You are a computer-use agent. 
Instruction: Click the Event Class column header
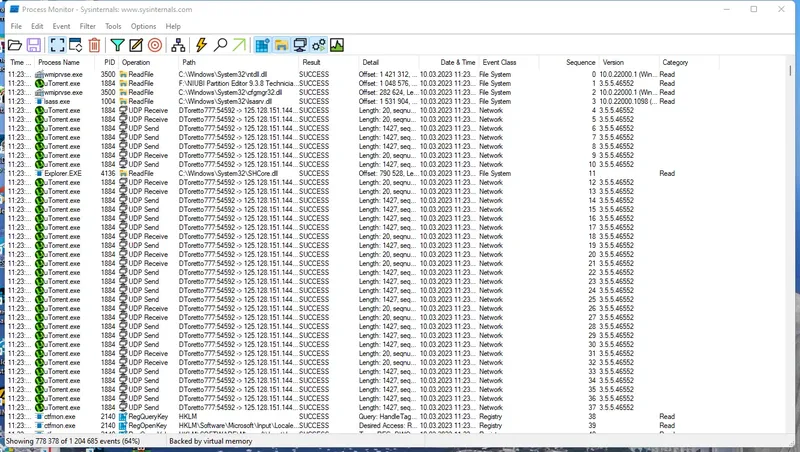(509, 62)
